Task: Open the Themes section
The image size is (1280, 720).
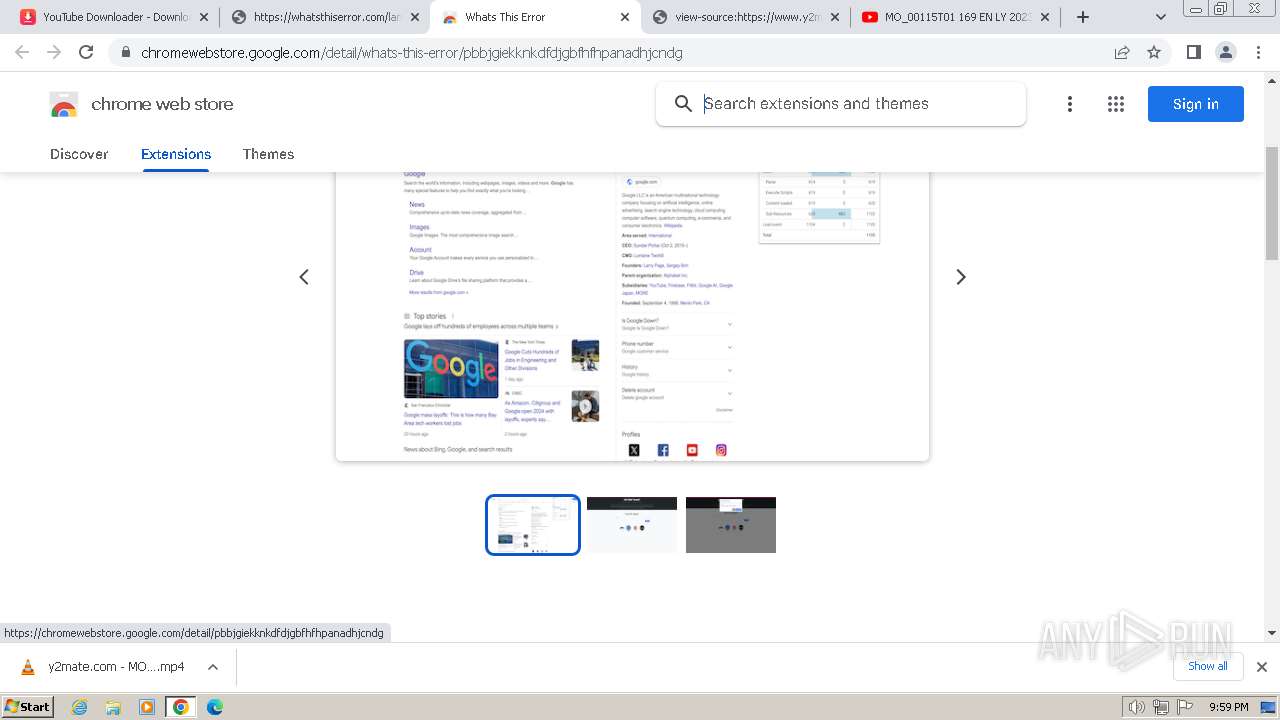Action: point(268,154)
